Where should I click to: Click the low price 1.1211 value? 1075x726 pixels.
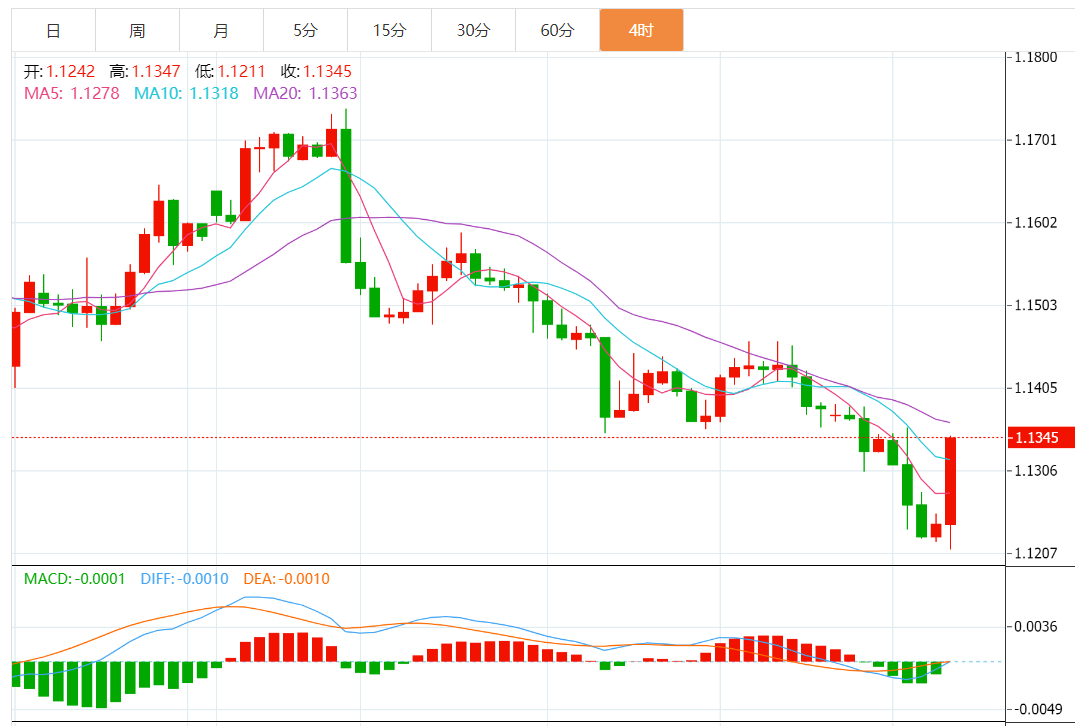coord(241,71)
